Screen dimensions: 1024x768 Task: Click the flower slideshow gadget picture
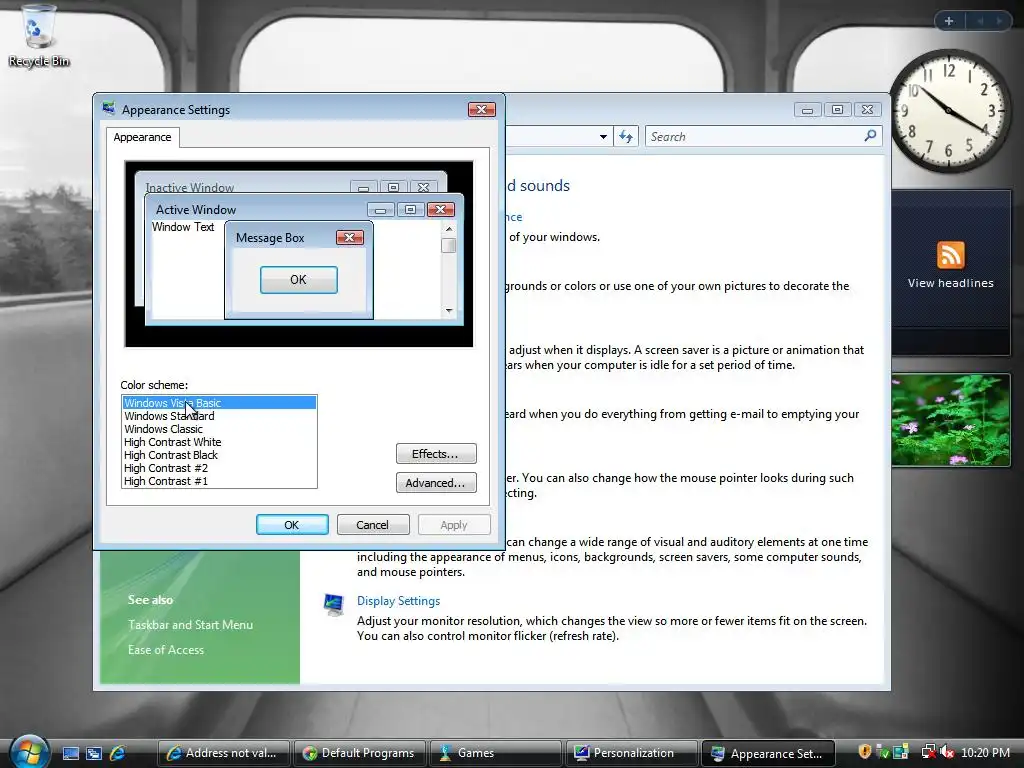[x=950, y=420]
